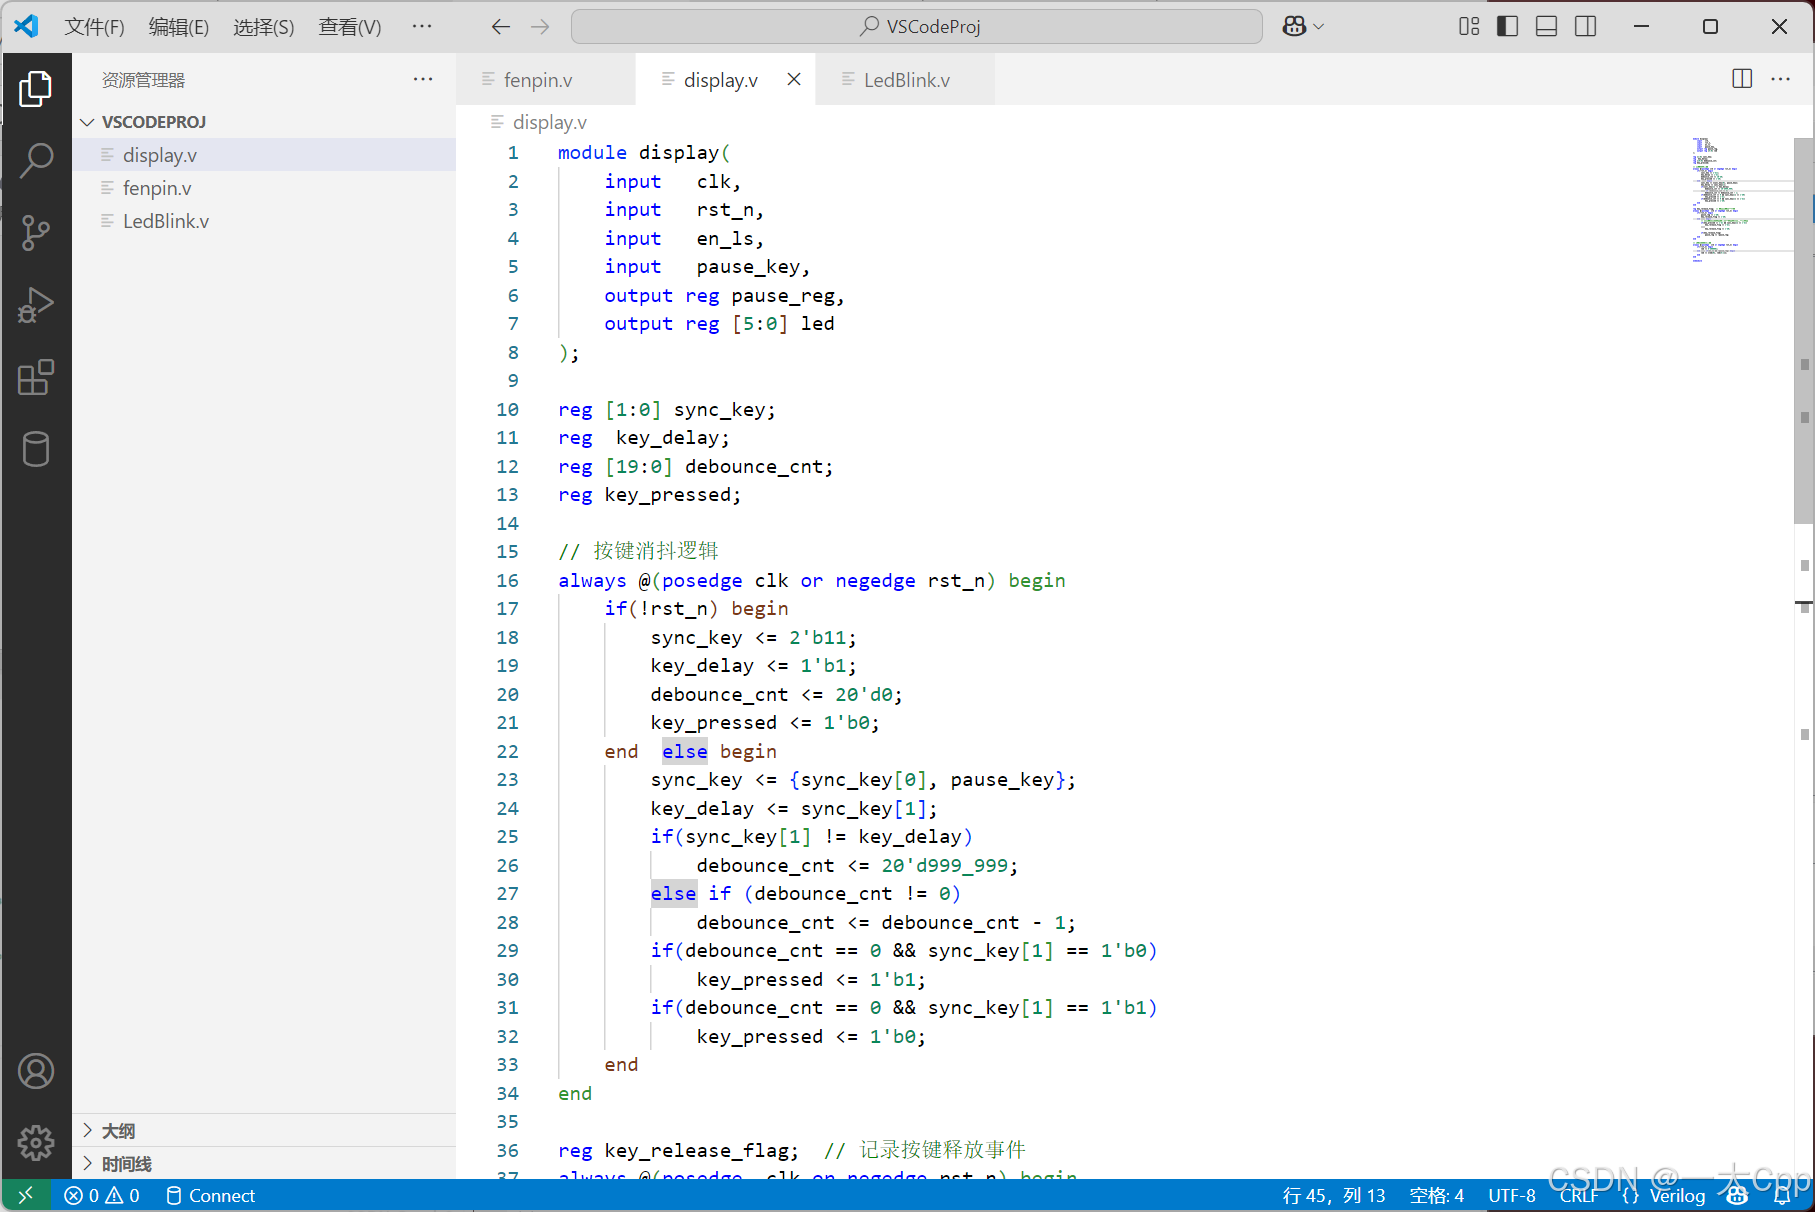This screenshot has width=1815, height=1212.
Task: Toggle the secondary side bar
Action: coord(1585,27)
